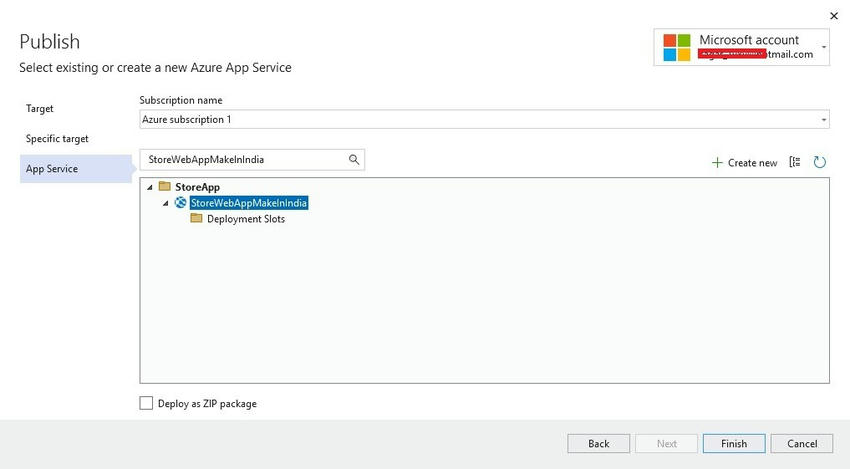Enable Deploy as ZIP package checkbox
The height and width of the screenshot is (469, 850).
[x=146, y=403]
